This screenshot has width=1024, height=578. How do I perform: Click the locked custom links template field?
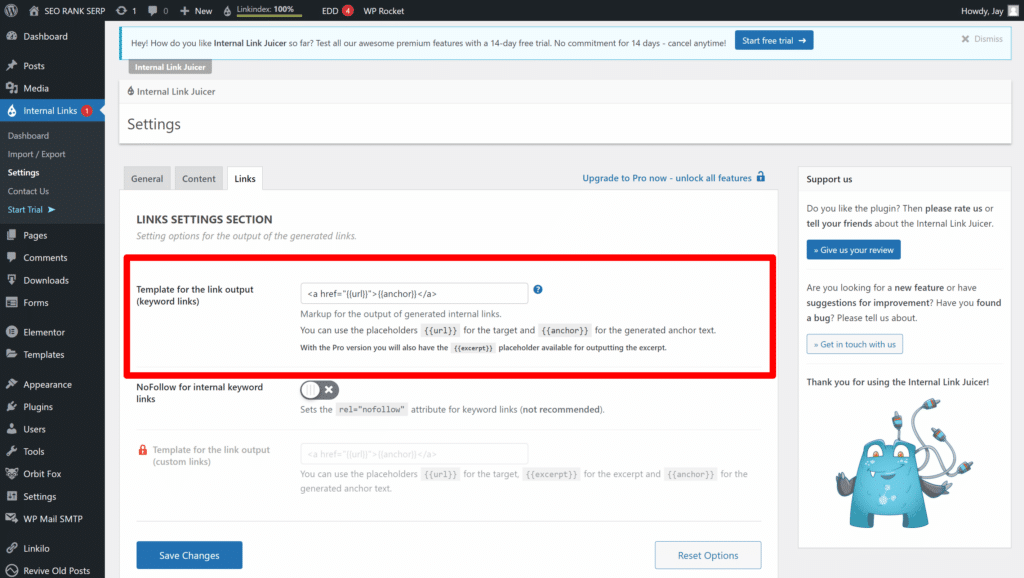pos(414,454)
